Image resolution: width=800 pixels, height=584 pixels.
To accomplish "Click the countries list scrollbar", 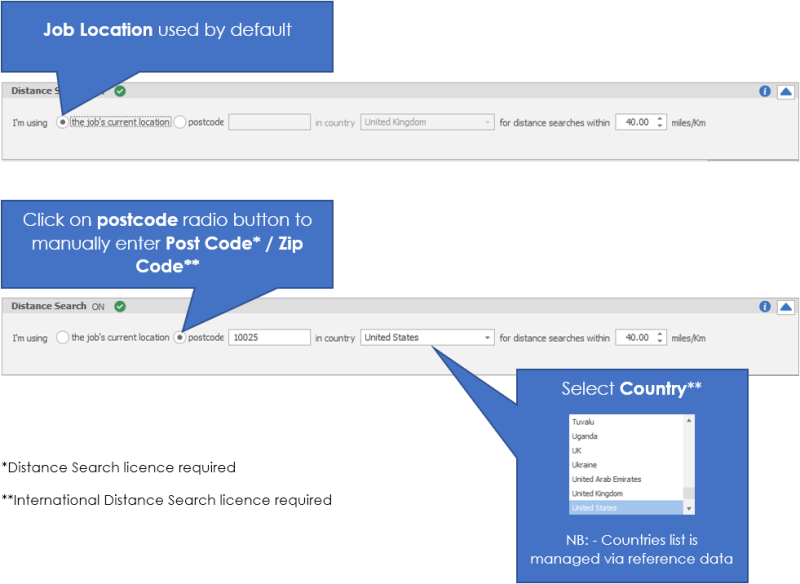I will (688, 465).
